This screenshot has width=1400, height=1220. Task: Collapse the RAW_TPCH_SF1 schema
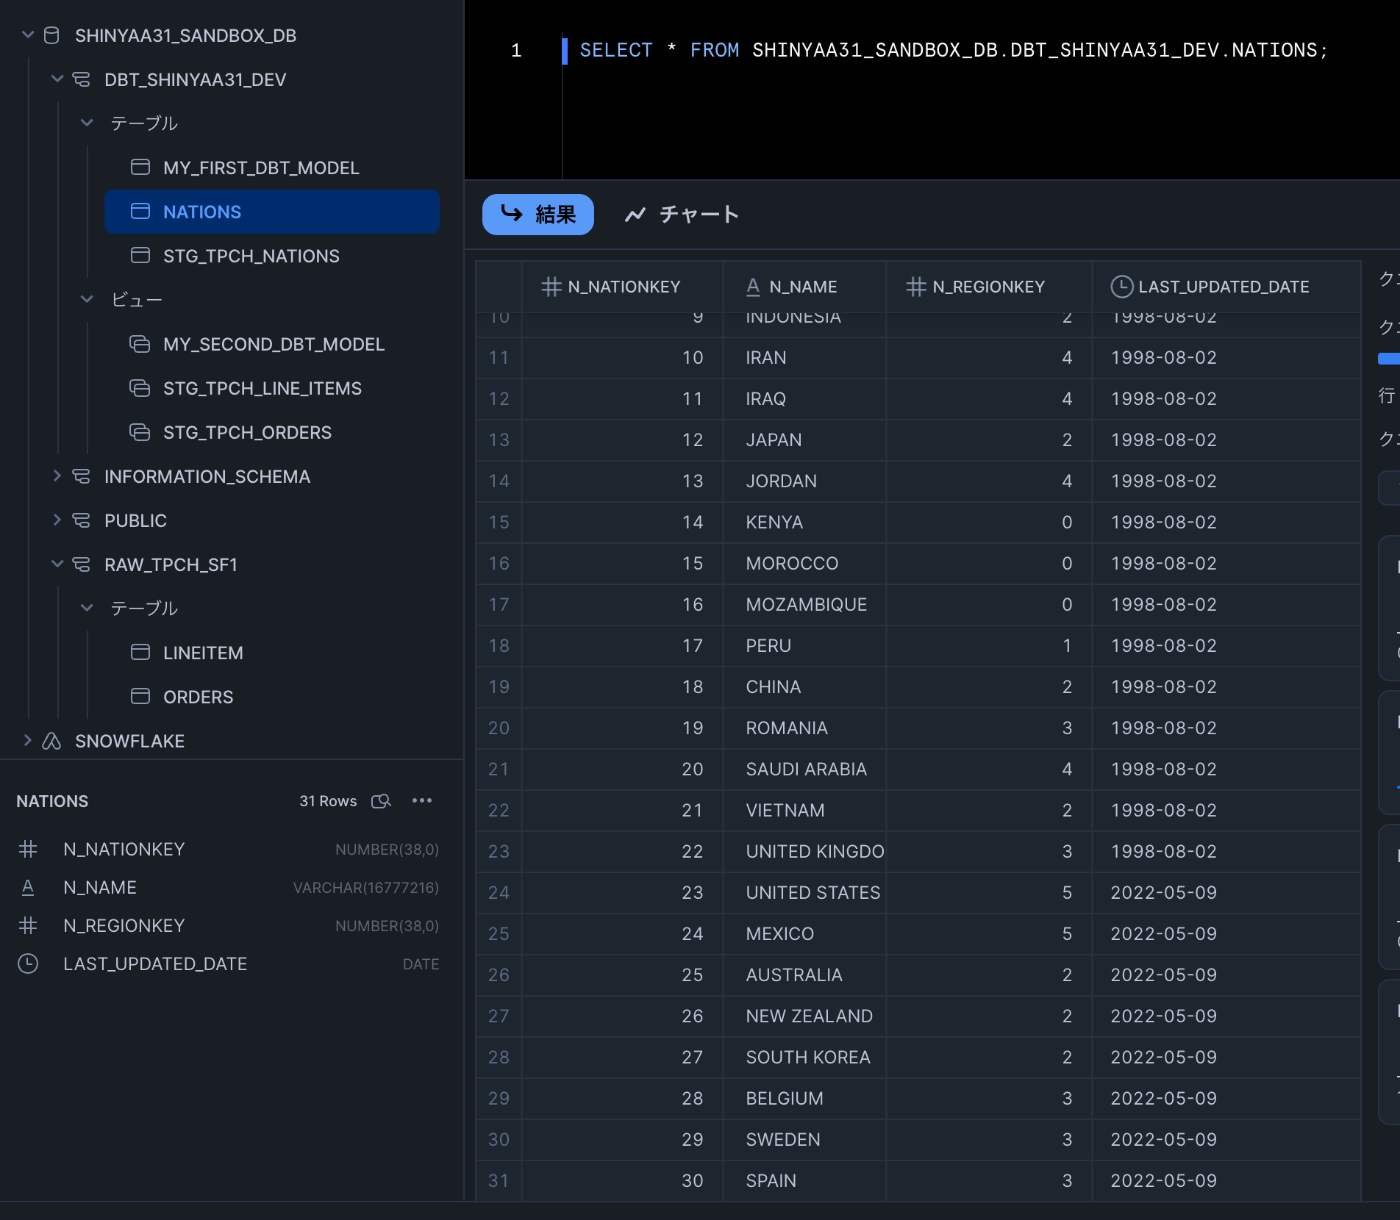[57, 564]
